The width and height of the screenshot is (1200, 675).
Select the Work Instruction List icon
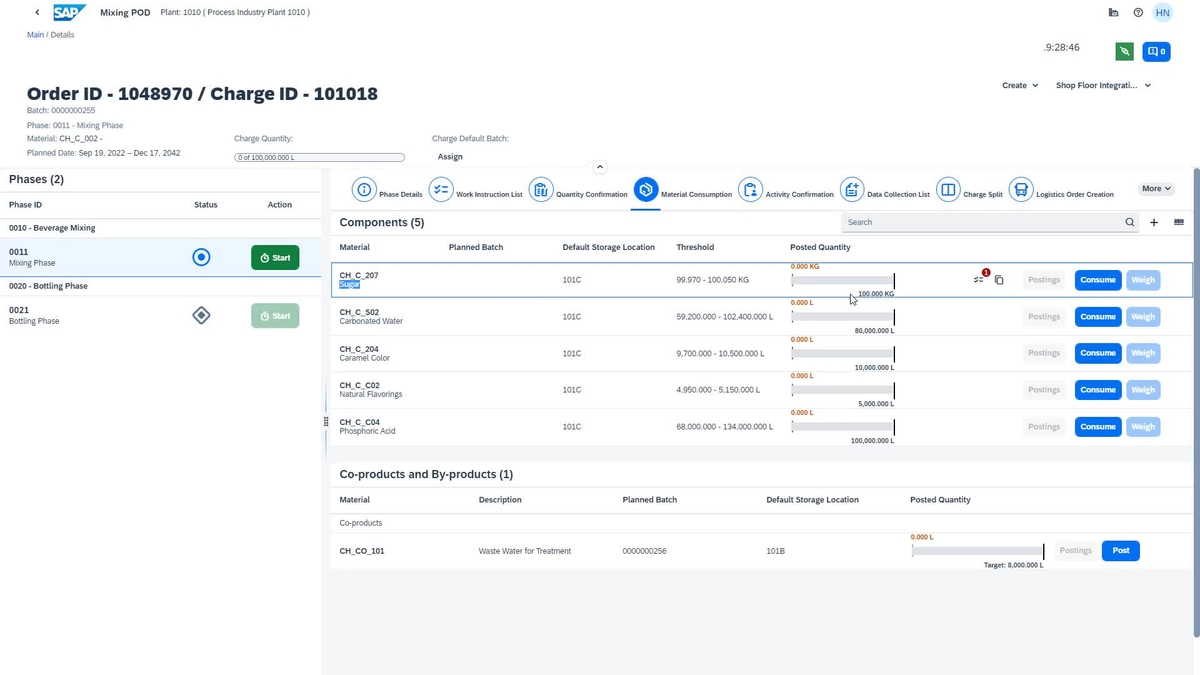click(441, 188)
